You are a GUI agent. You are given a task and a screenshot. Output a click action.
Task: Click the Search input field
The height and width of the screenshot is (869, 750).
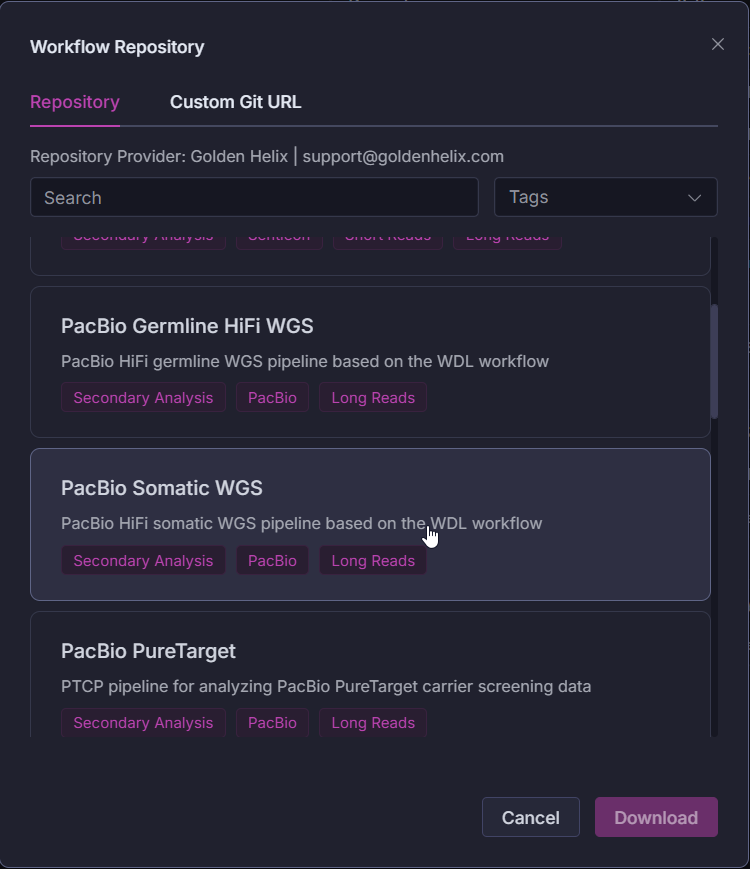point(254,198)
